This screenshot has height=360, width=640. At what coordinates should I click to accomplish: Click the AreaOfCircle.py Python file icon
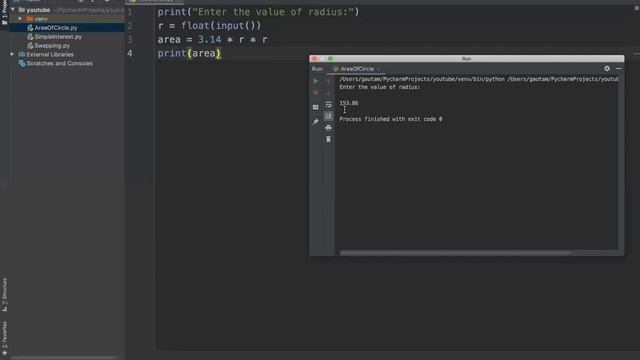click(30, 28)
